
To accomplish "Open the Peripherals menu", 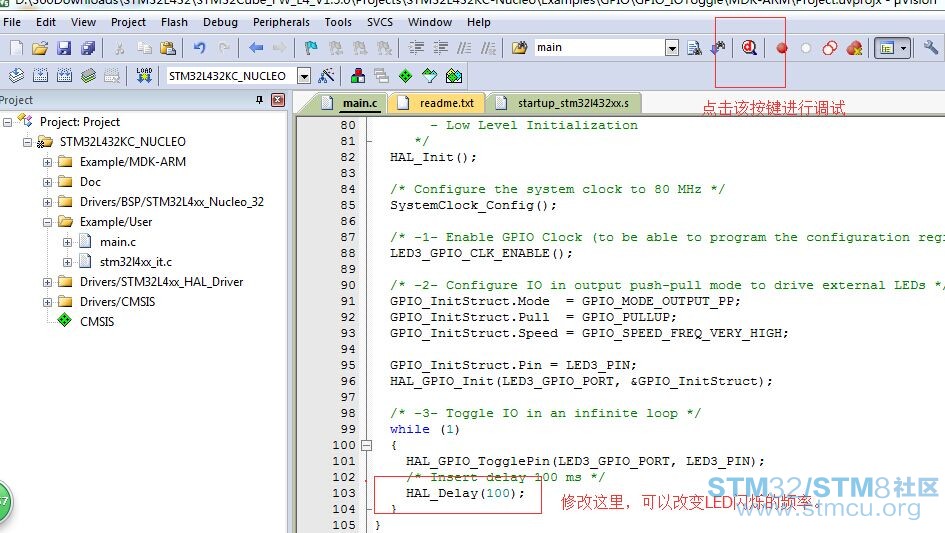I will [281, 22].
